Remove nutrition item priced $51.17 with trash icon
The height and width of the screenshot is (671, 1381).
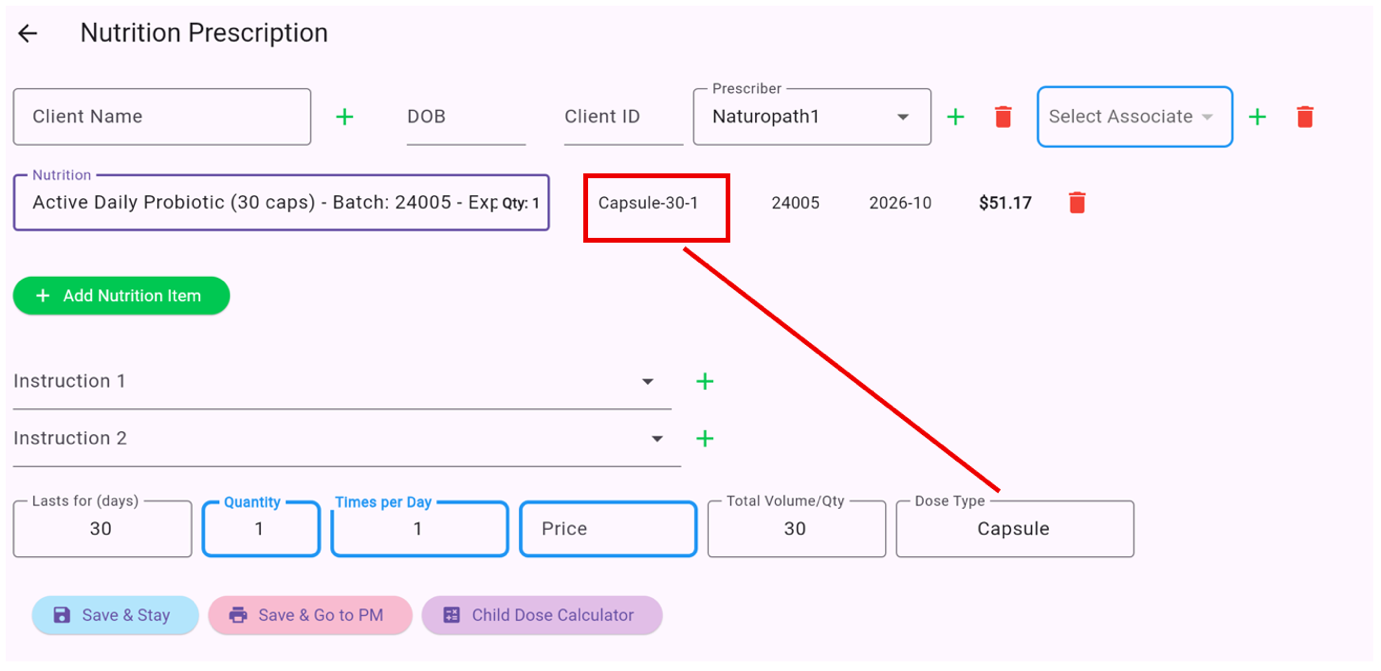[x=1076, y=203]
